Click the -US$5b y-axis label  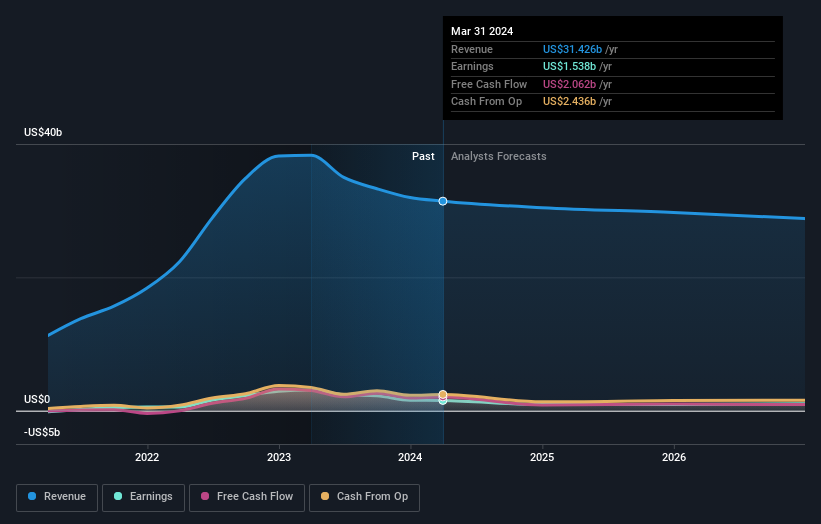tap(42, 432)
